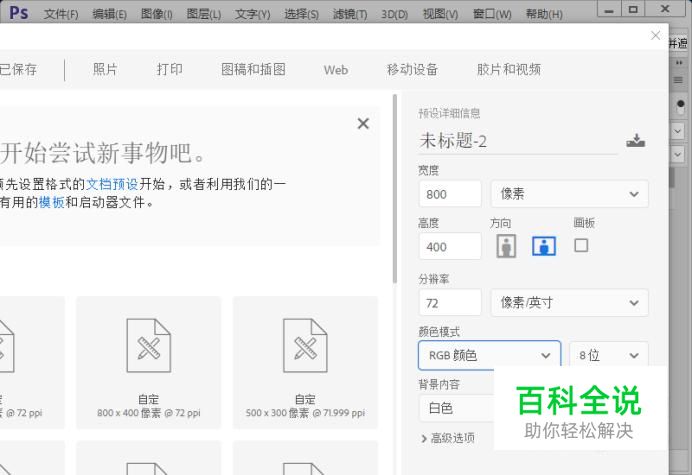Close the new document dialog
Viewport: 692px width, 475px height.
click(655, 35)
